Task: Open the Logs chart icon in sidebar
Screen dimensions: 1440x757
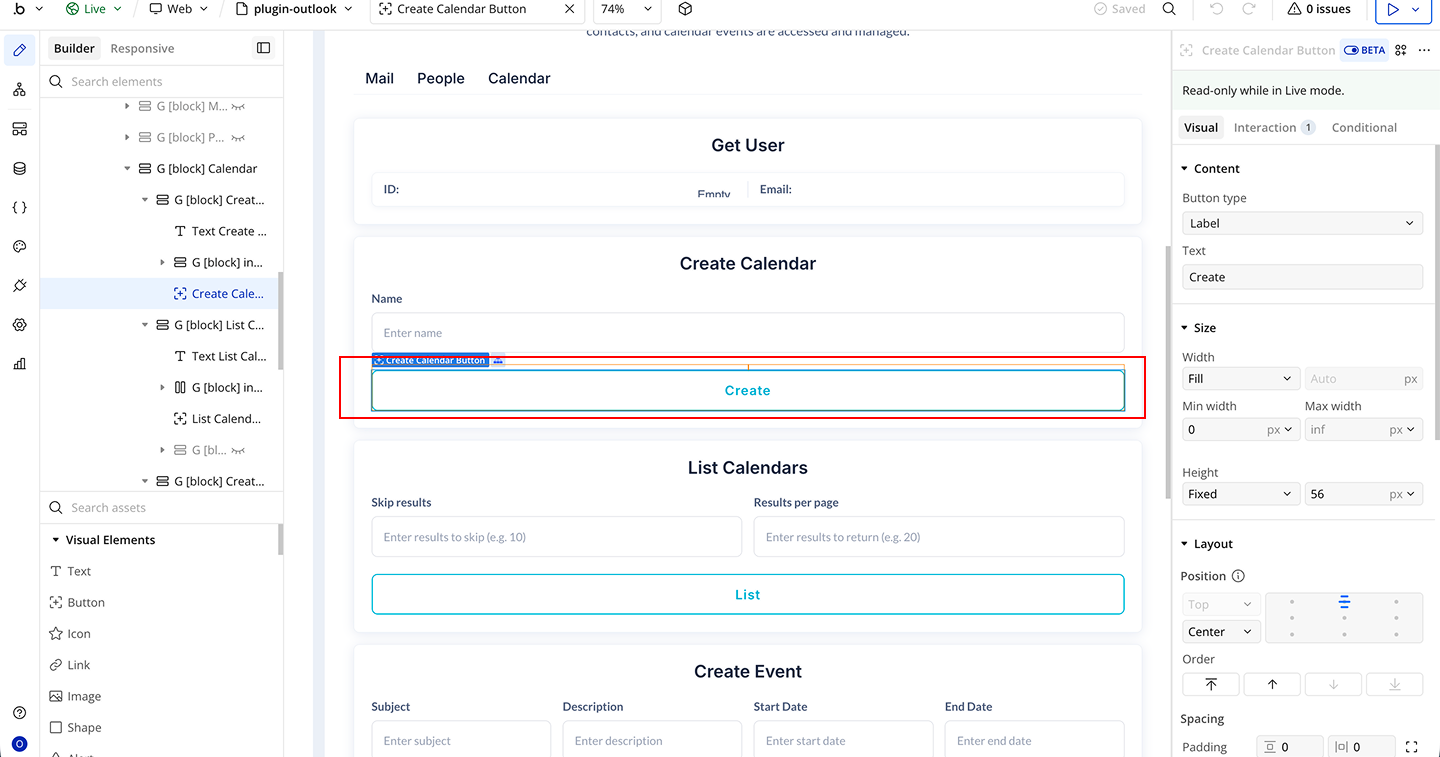Action: (x=20, y=364)
